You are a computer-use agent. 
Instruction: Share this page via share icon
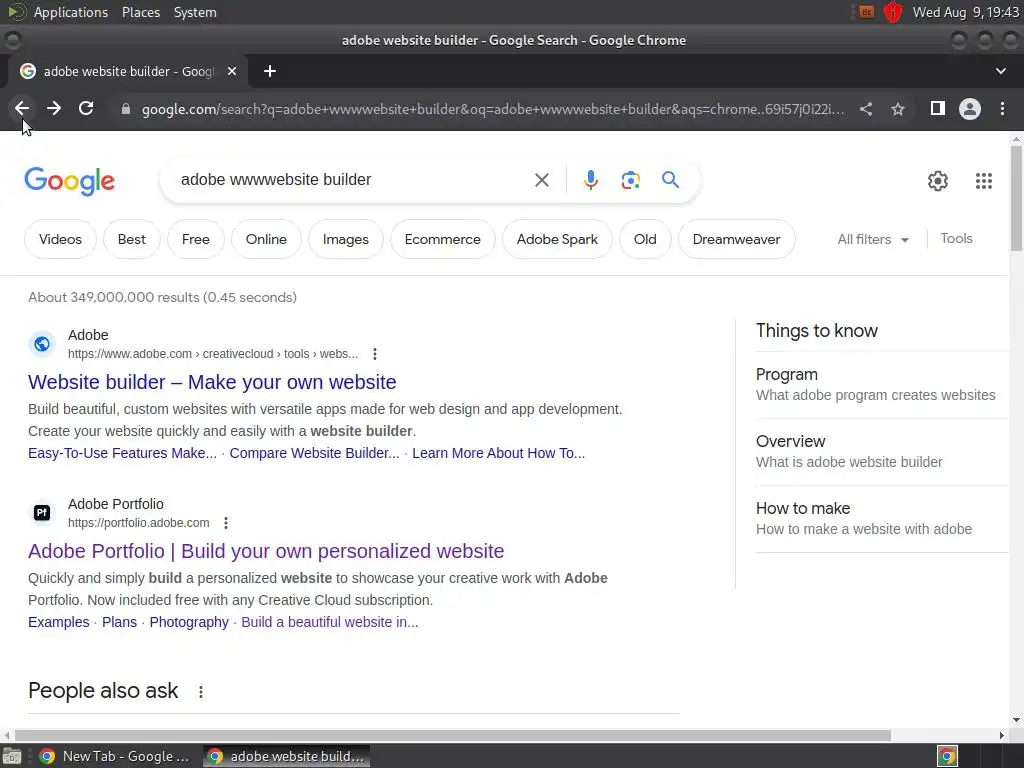866,109
